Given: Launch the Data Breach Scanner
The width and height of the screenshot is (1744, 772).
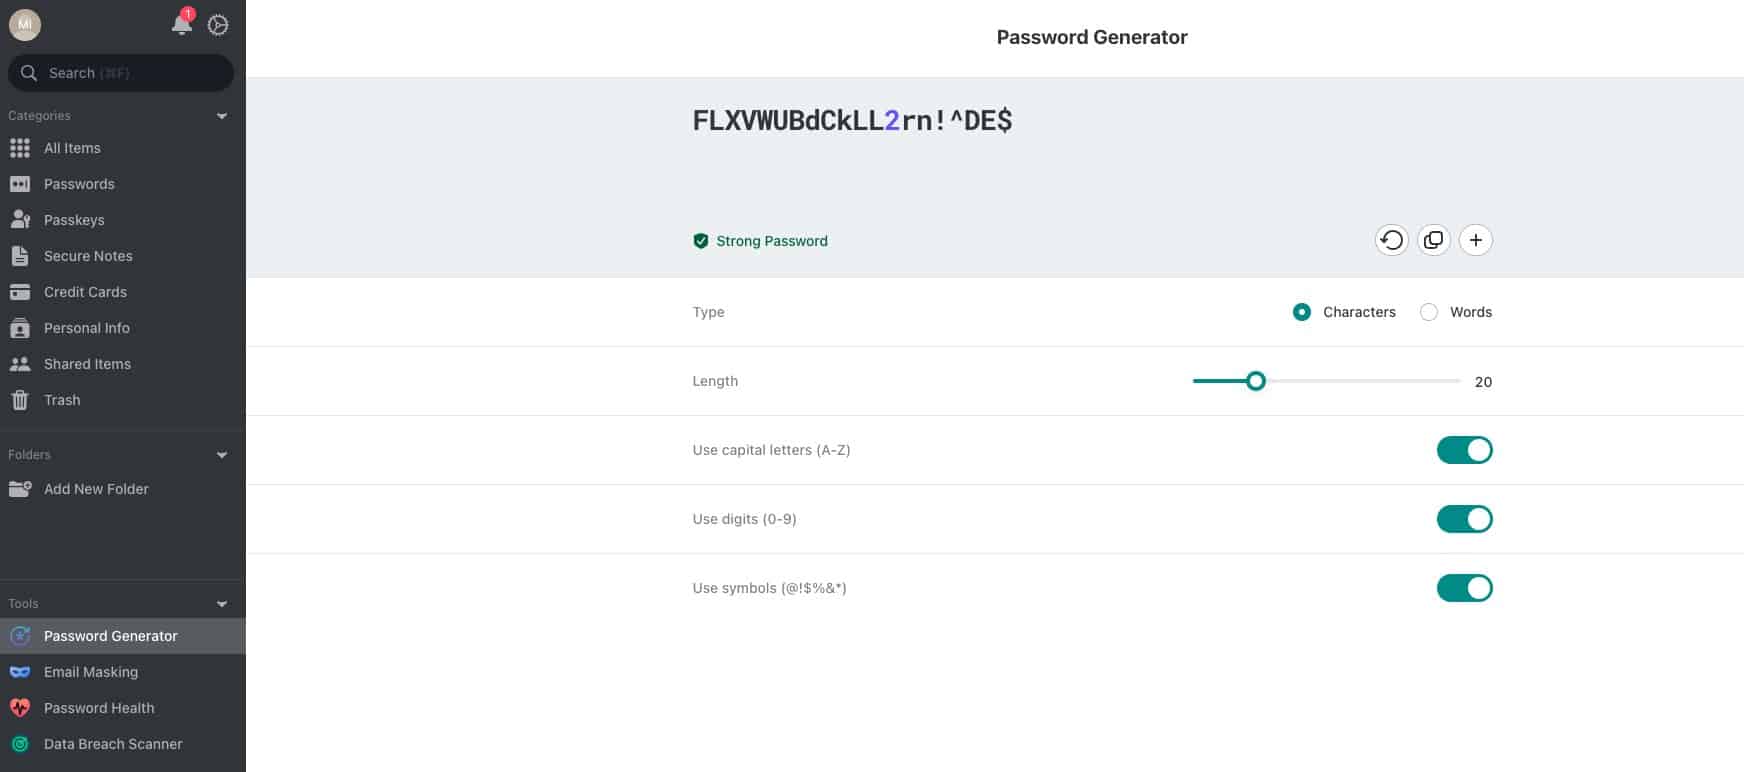Looking at the screenshot, I should coord(113,743).
